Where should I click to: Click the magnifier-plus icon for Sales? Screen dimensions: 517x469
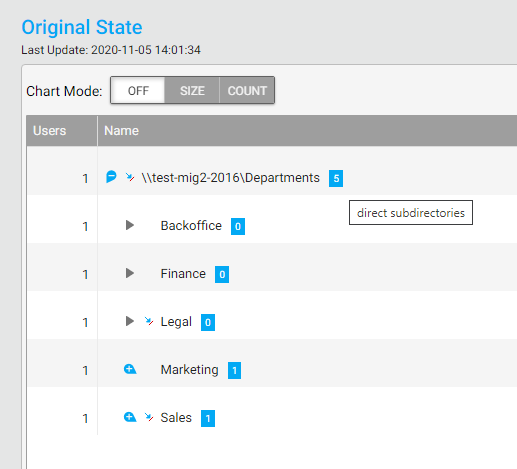[x=130, y=417]
